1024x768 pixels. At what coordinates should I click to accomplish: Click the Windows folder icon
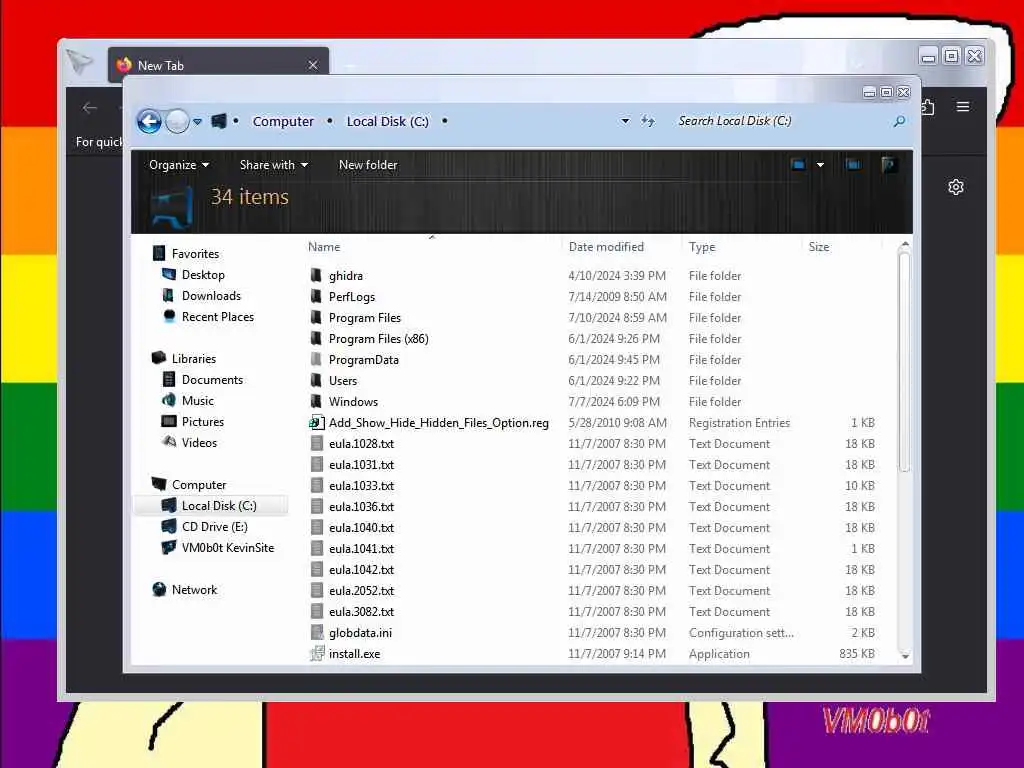point(316,401)
